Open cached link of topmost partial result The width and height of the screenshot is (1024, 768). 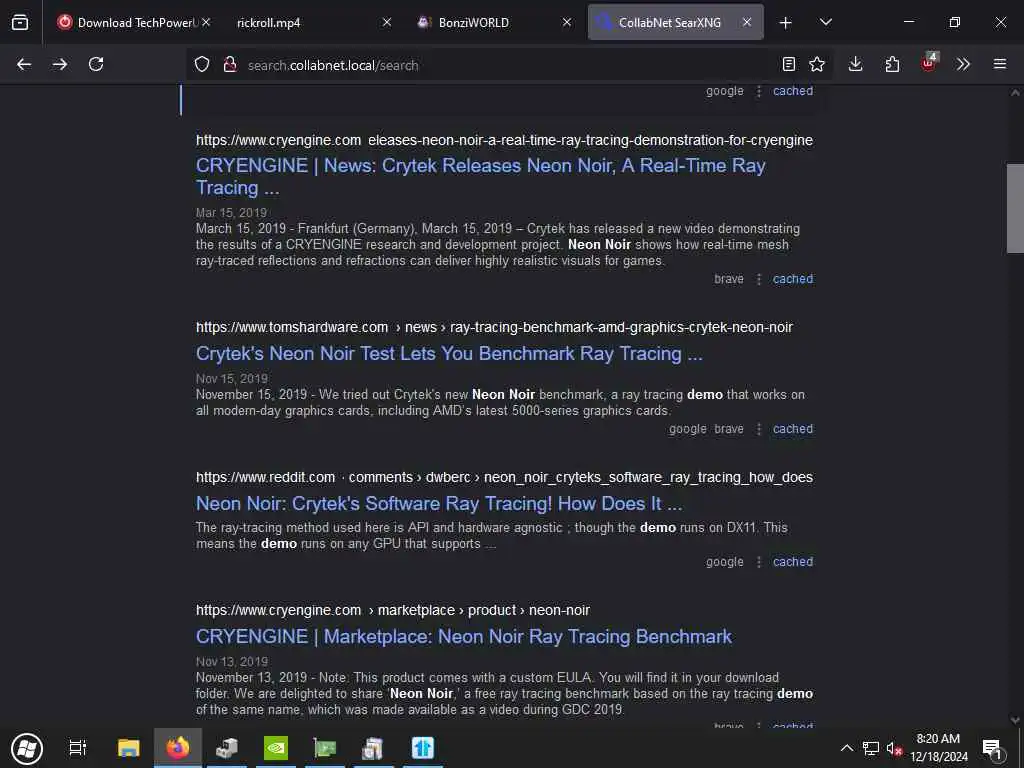(x=793, y=91)
